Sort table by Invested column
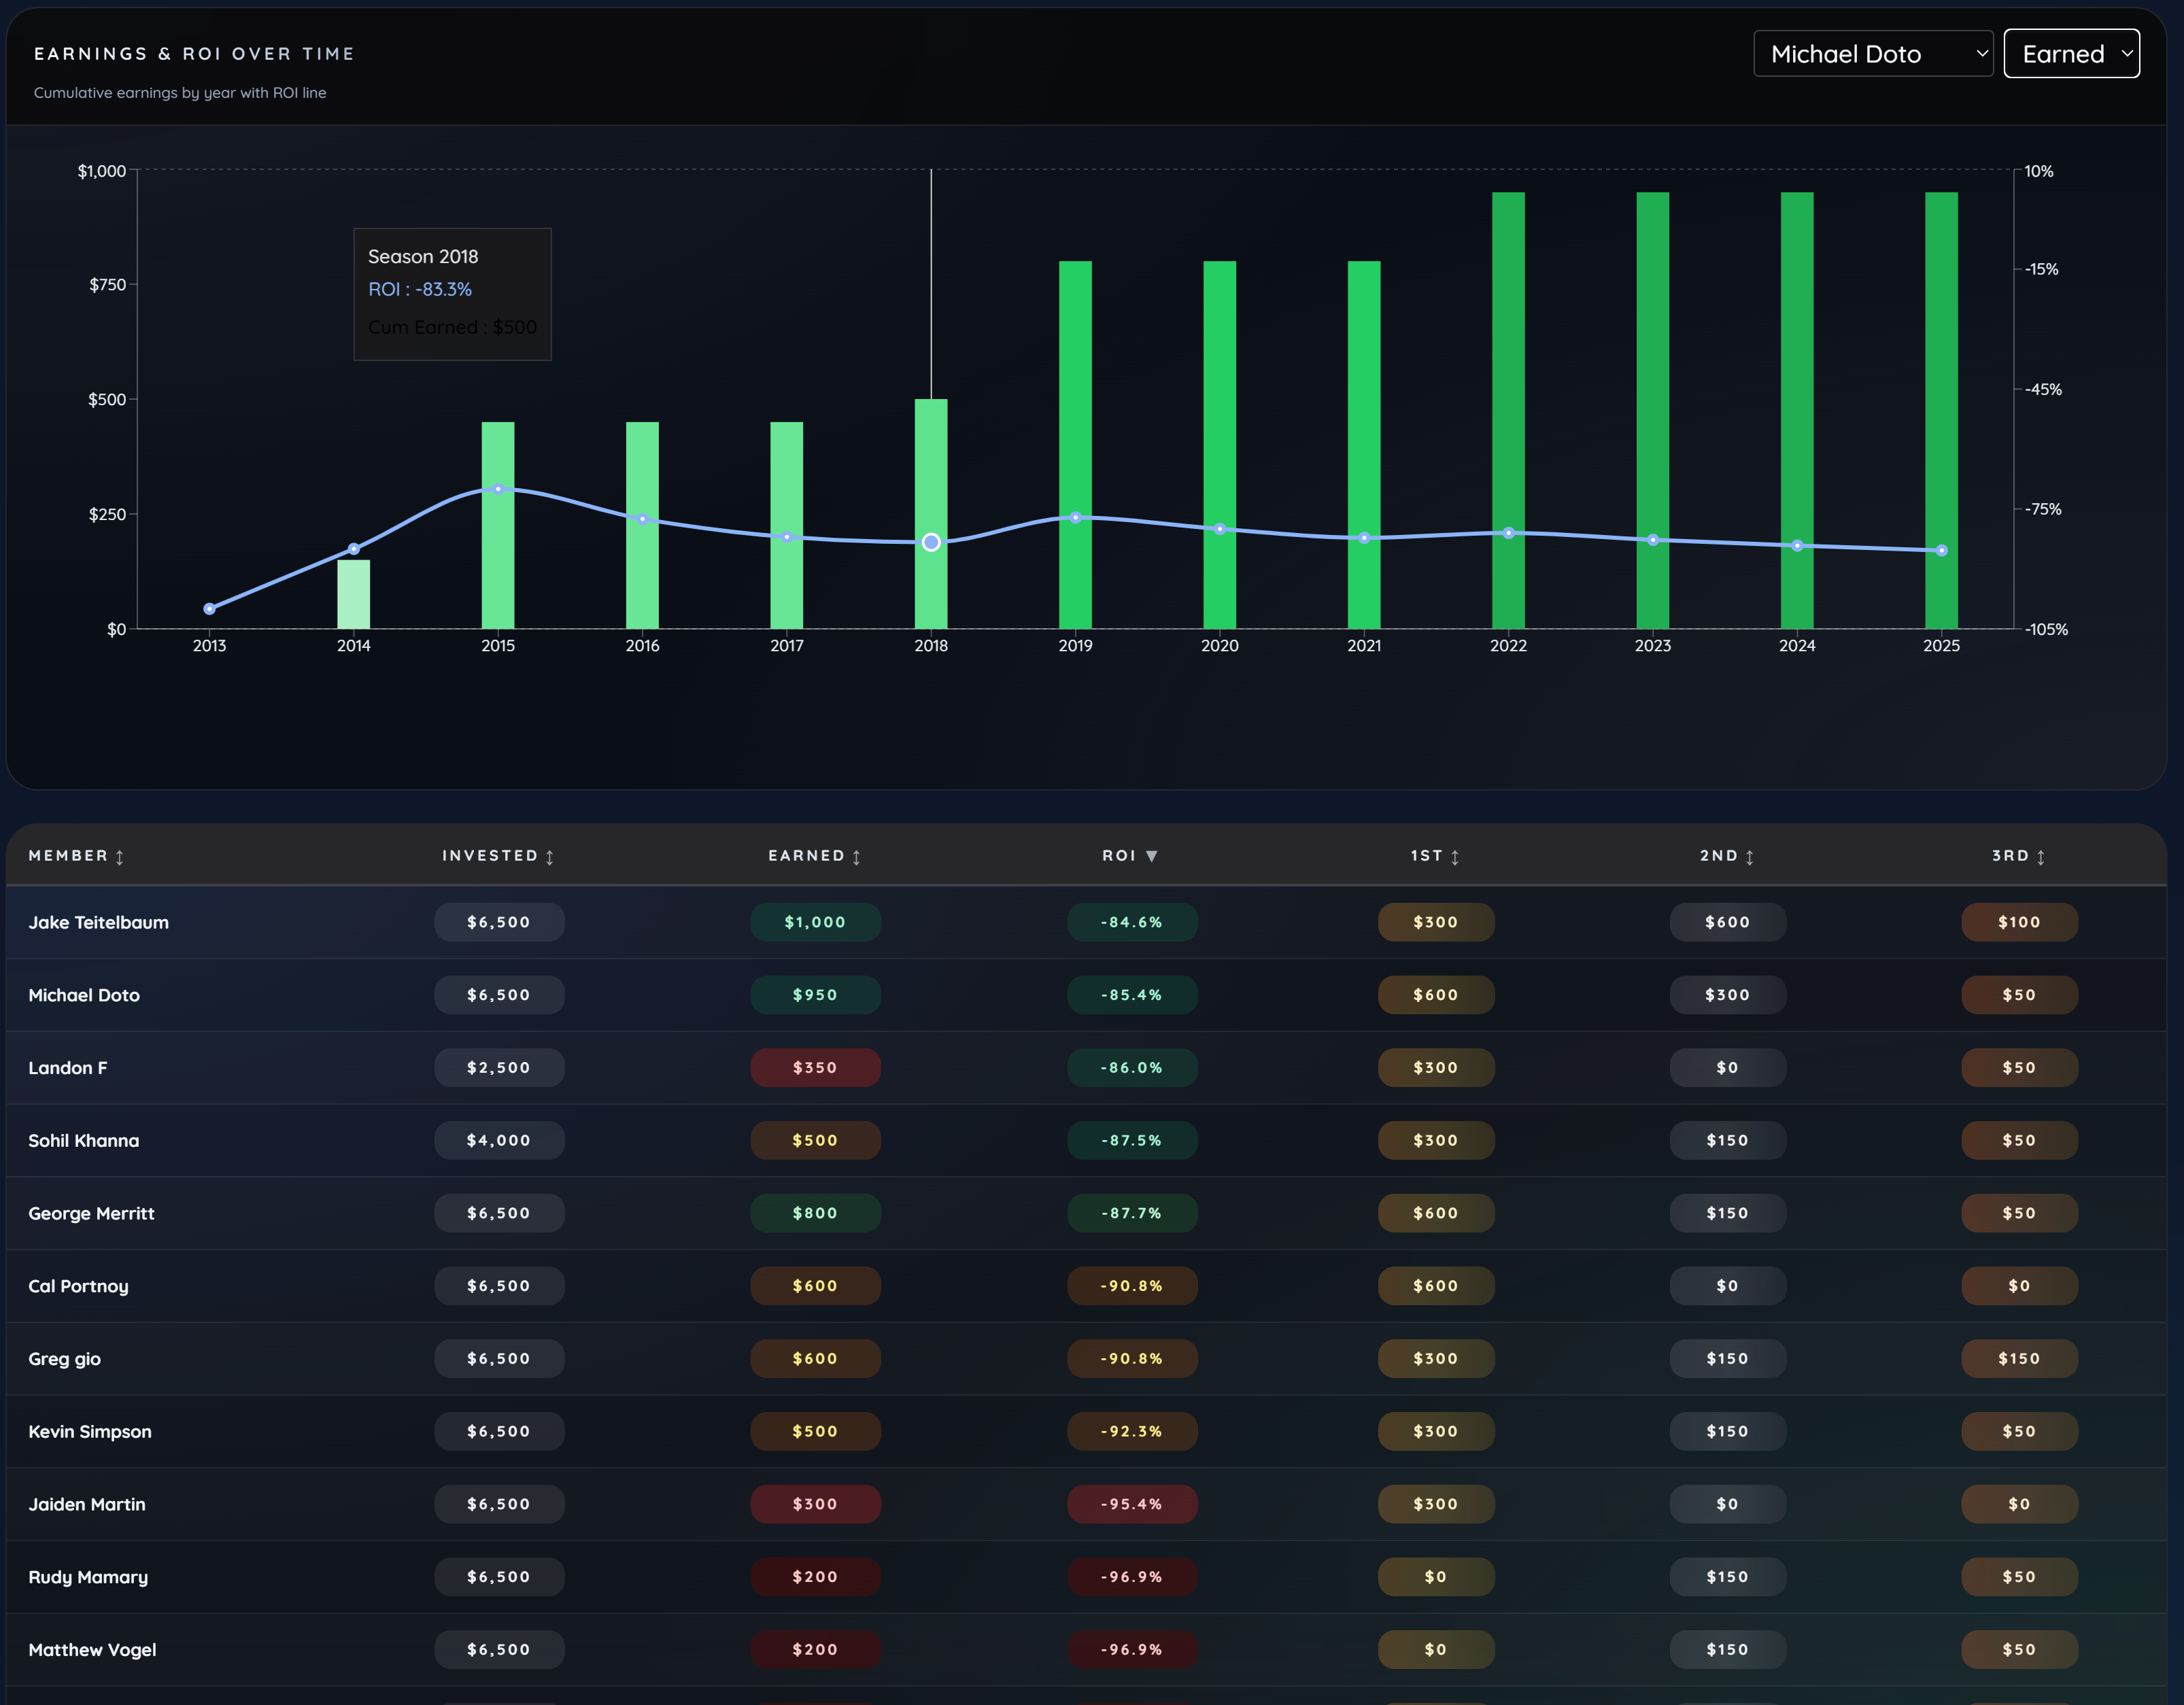The image size is (2184, 1705). pyautogui.click(x=498, y=856)
